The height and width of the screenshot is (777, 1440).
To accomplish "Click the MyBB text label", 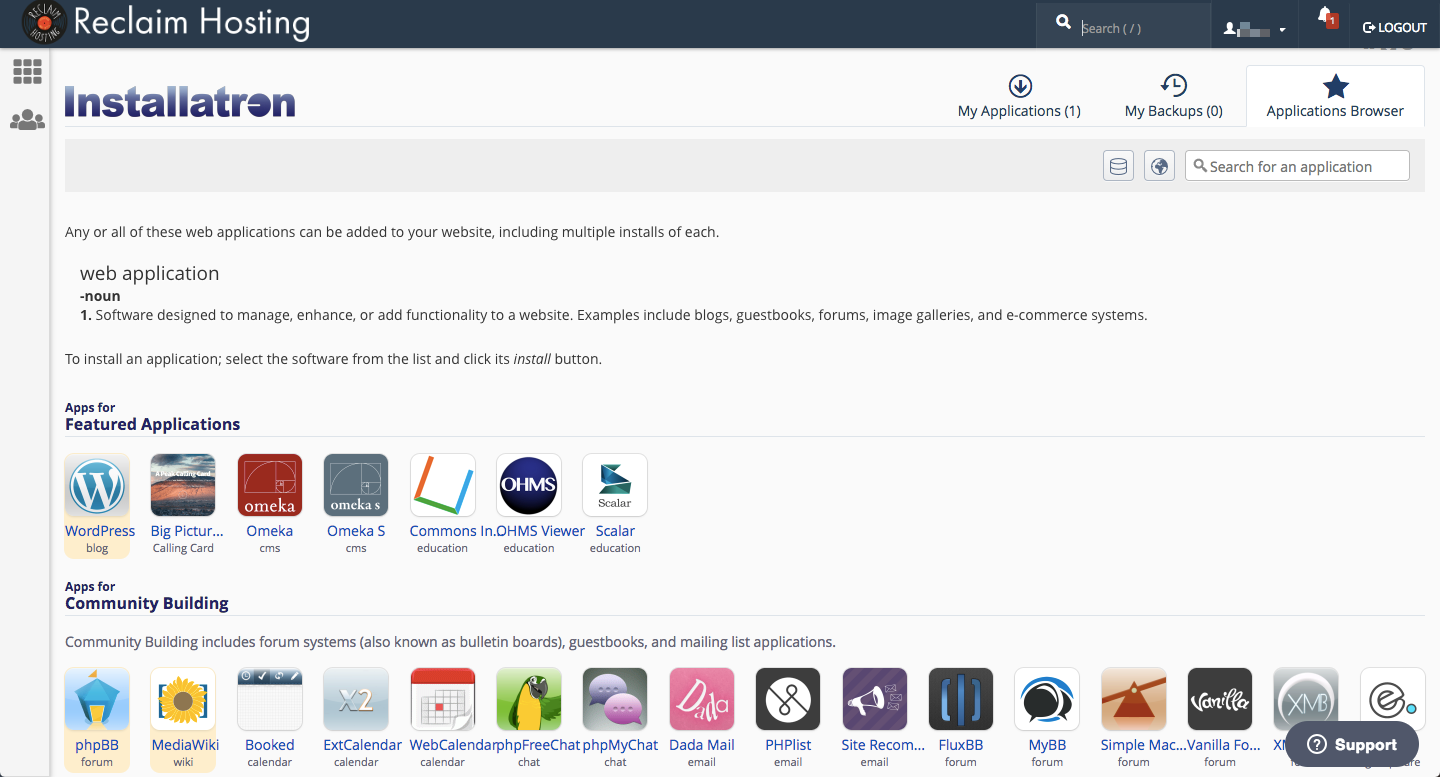I will click(1047, 745).
